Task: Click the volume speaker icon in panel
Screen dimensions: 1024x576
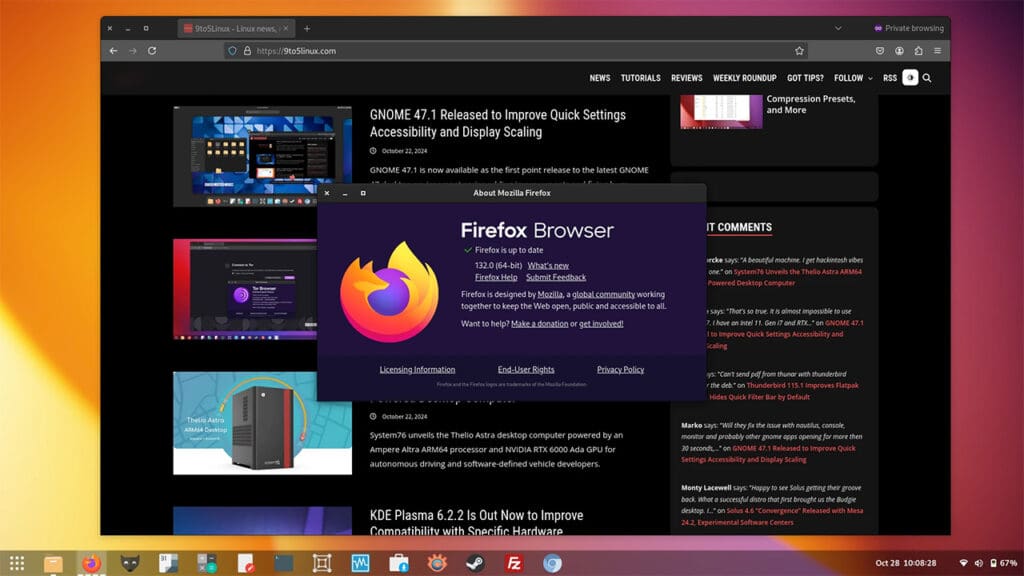Action: [978, 563]
